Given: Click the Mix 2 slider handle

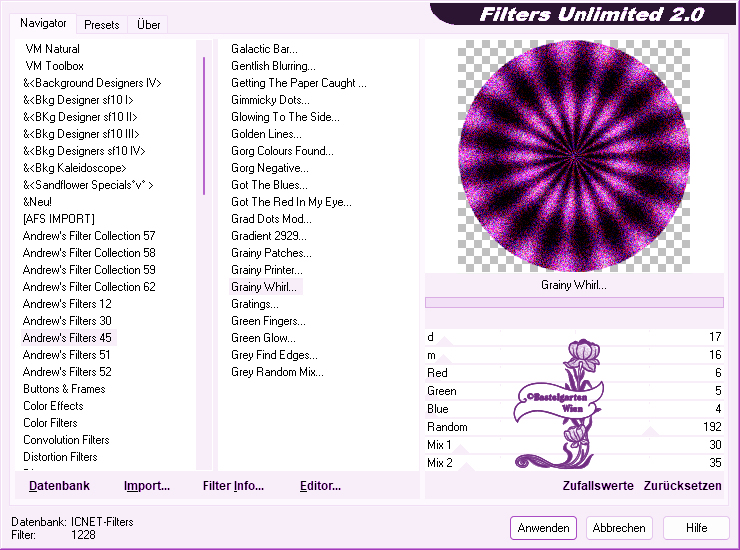Looking at the screenshot, I should [x=467, y=466].
